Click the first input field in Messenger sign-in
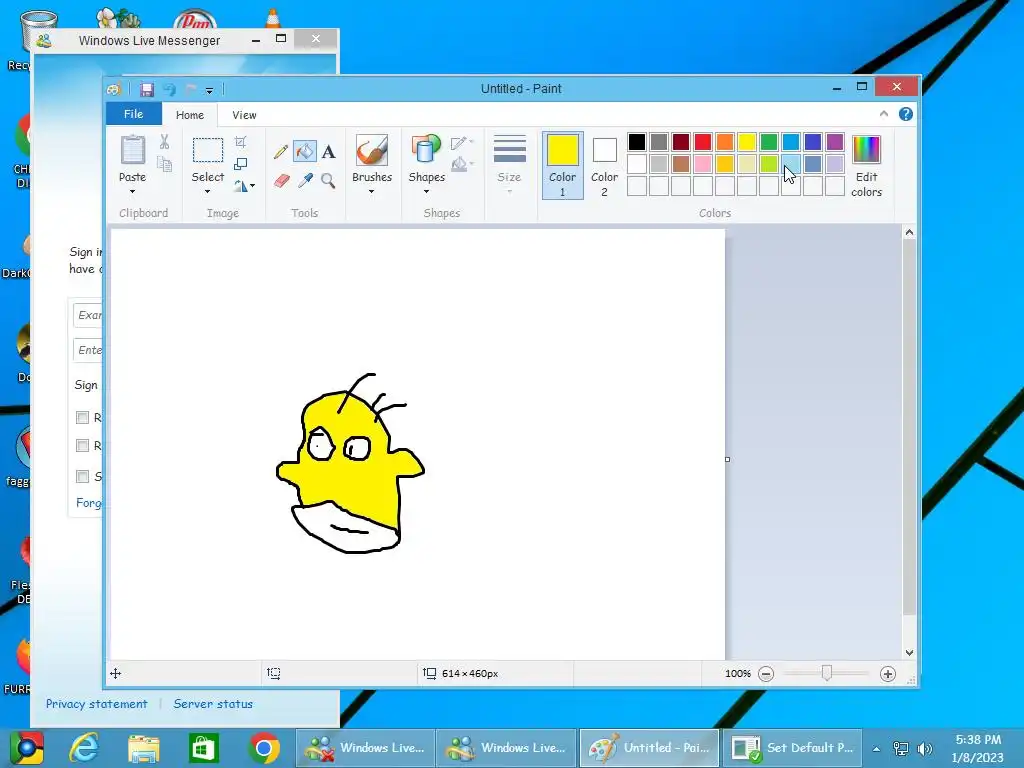 88,315
